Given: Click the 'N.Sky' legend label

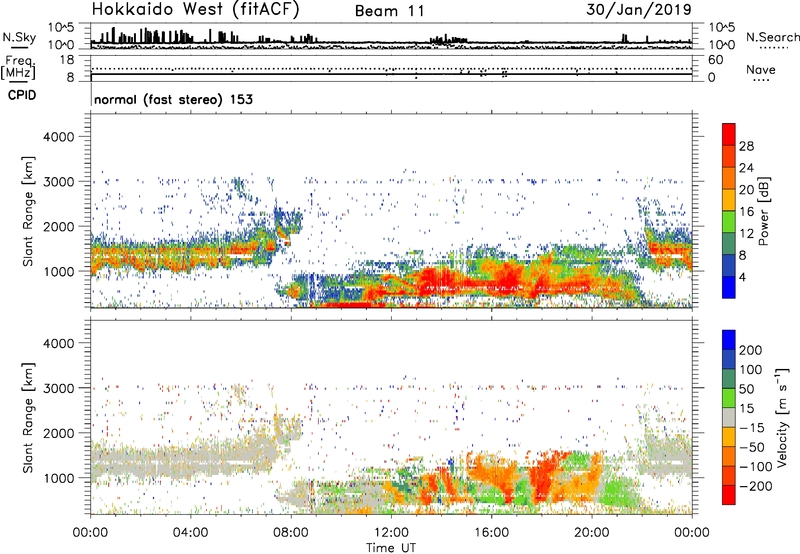Looking at the screenshot, I should 19,37.
